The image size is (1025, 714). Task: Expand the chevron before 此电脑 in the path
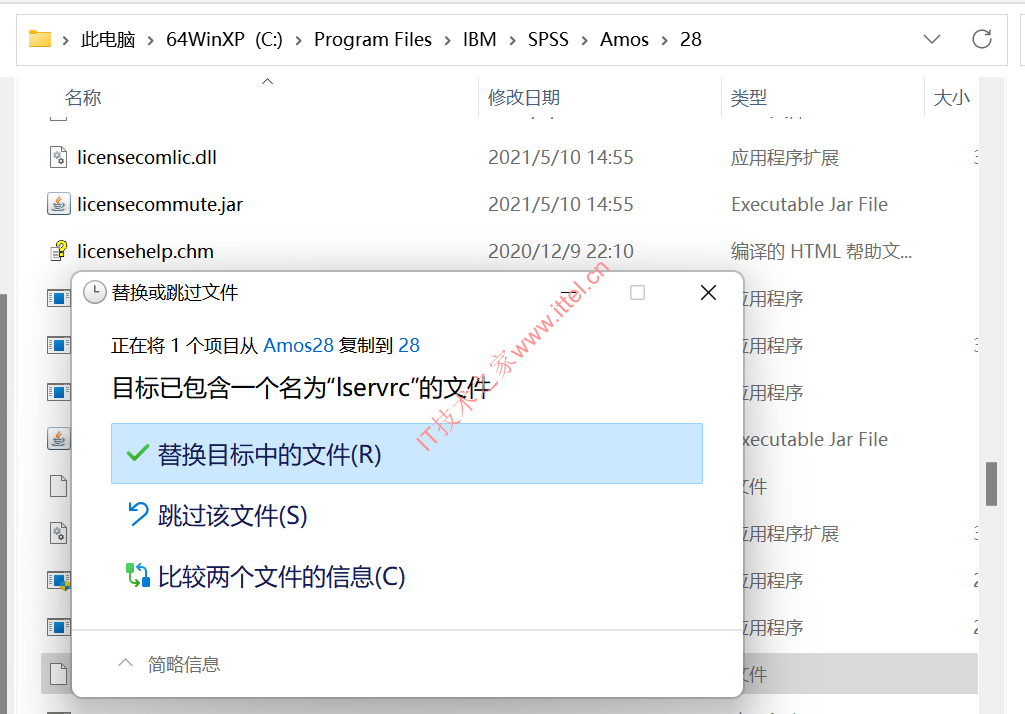[x=65, y=41]
